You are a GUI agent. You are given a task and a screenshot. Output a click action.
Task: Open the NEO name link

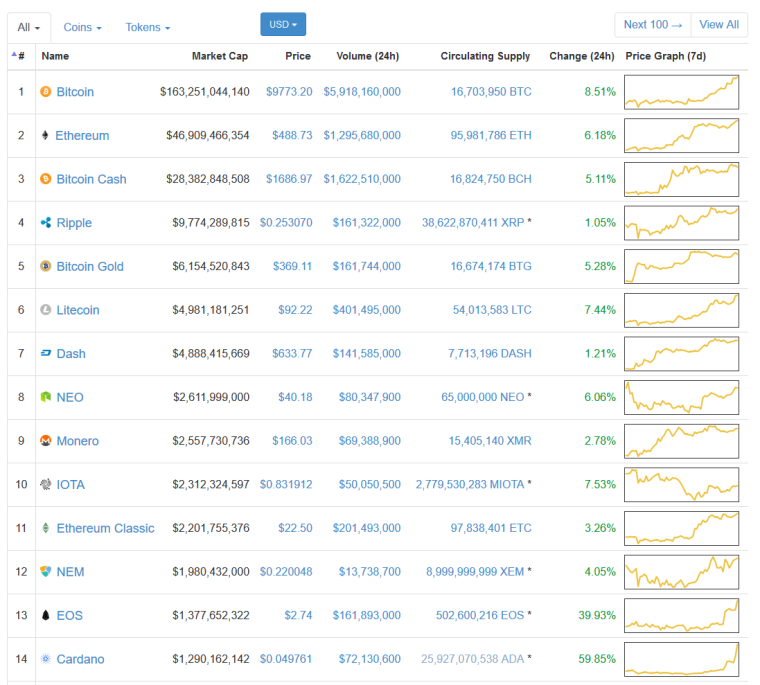pyautogui.click(x=70, y=397)
